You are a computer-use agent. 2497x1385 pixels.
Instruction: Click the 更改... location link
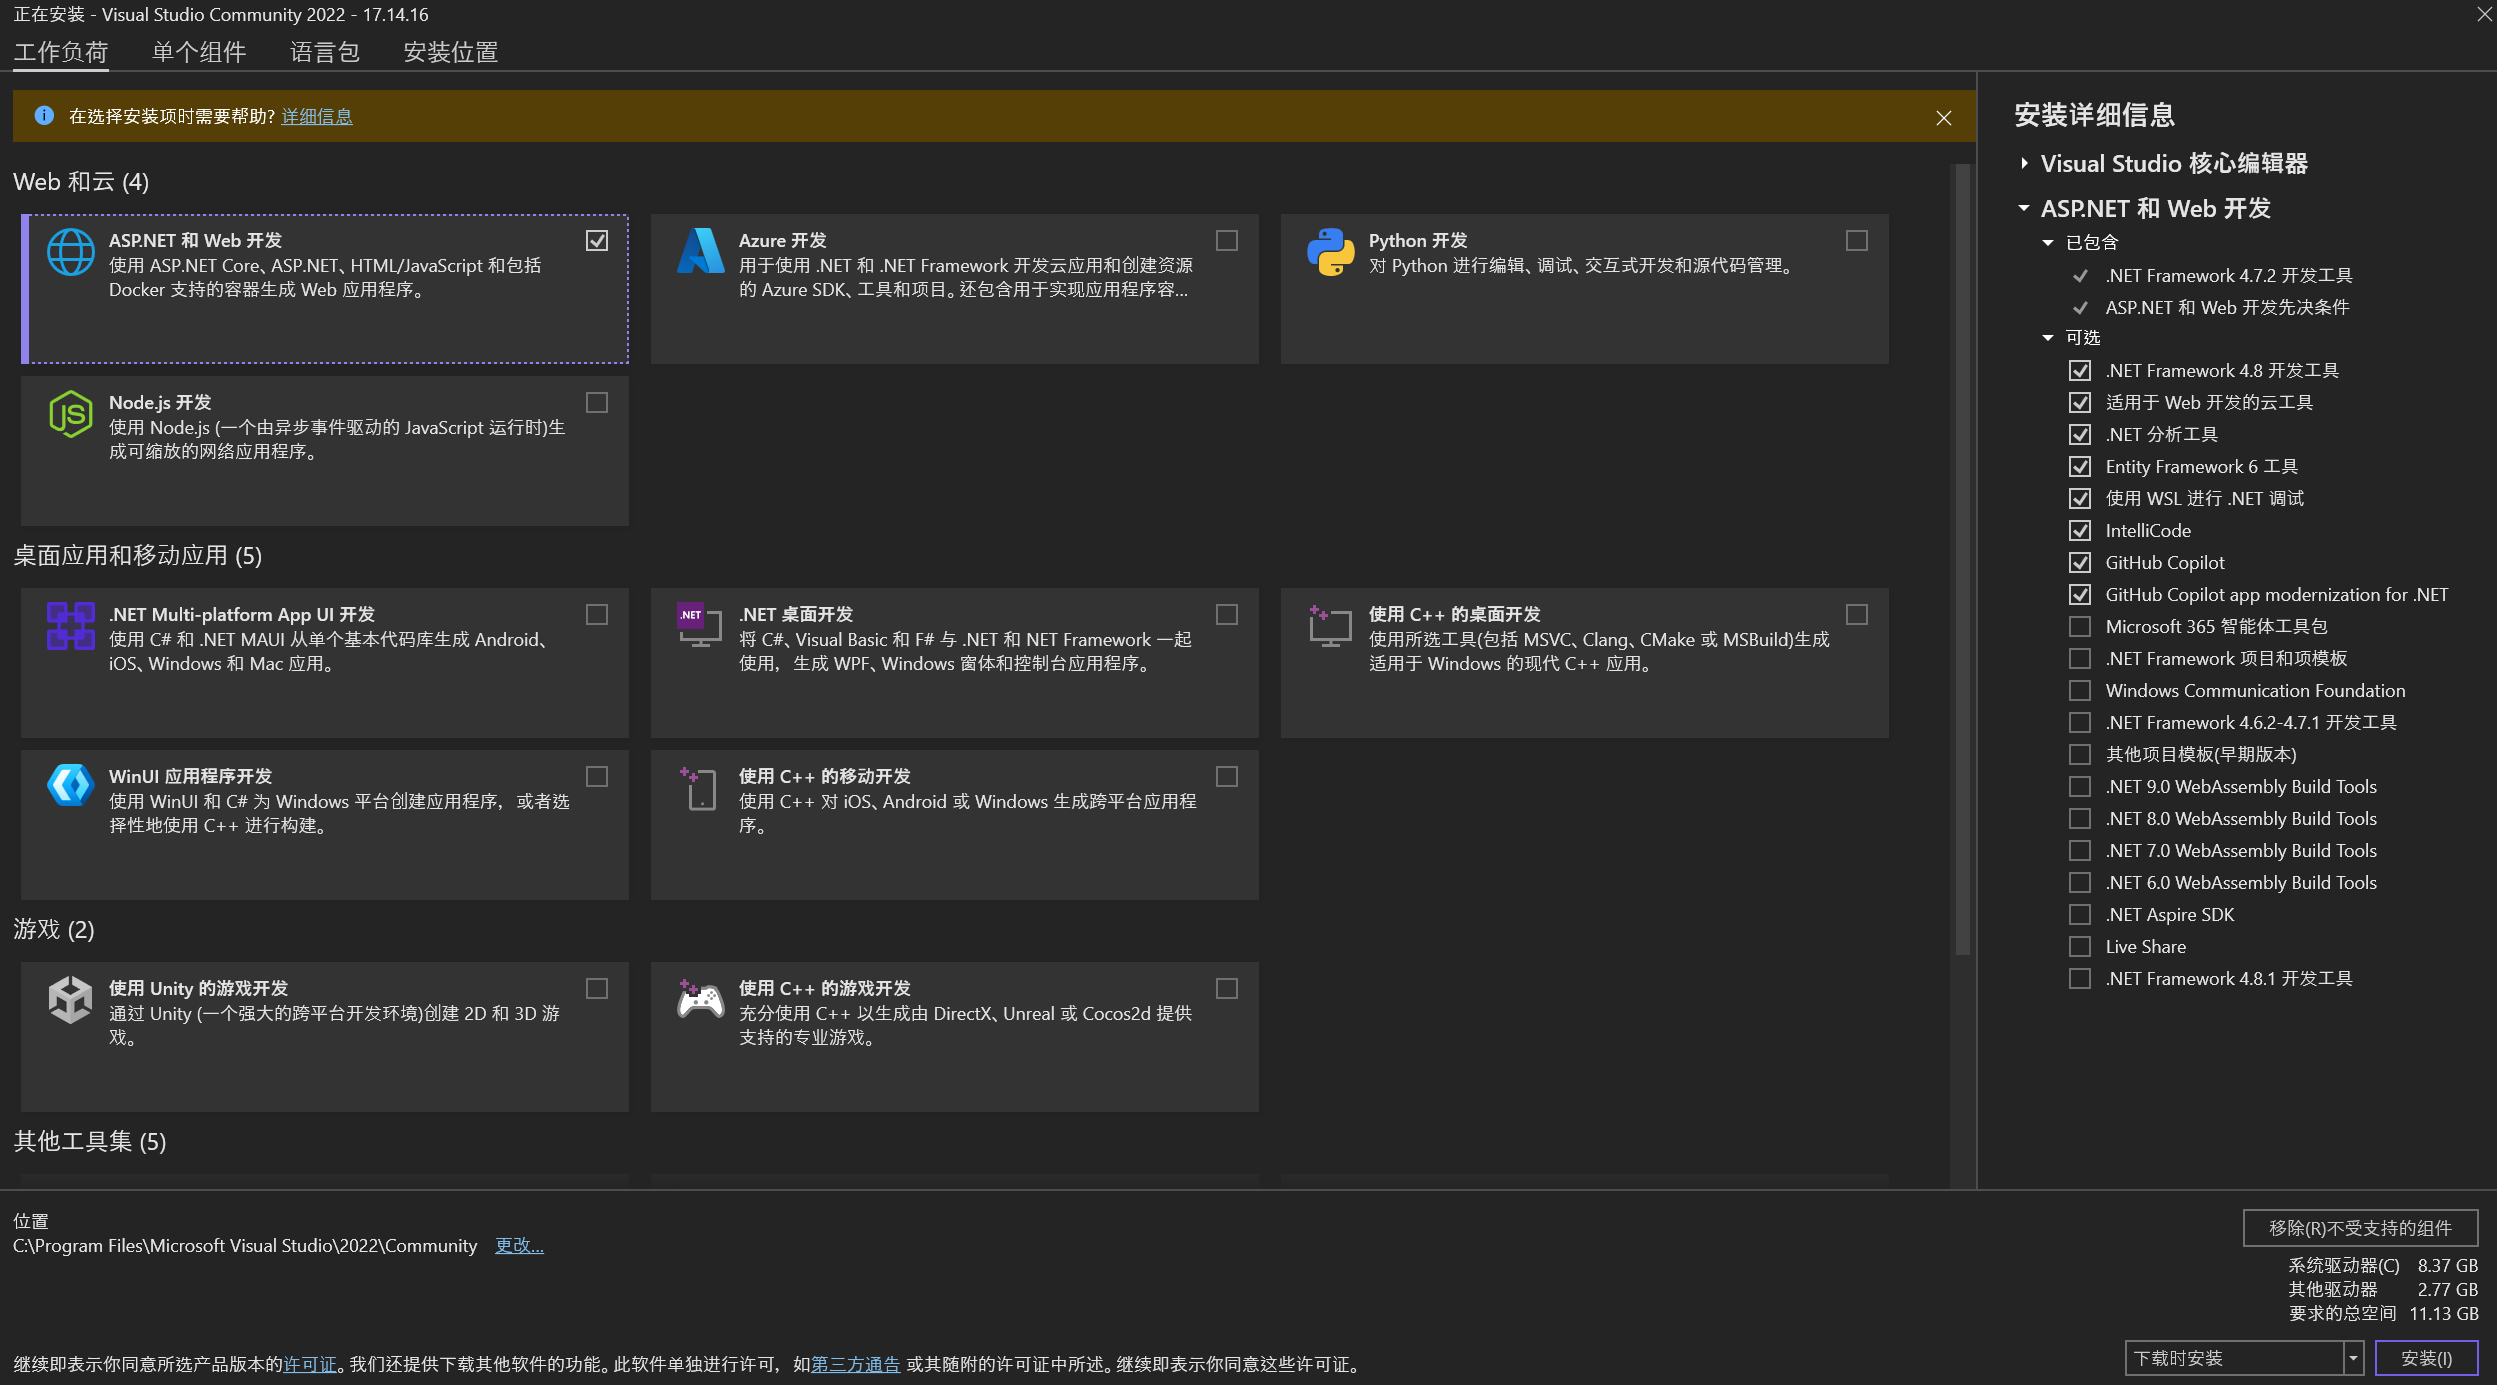pyautogui.click(x=519, y=1246)
